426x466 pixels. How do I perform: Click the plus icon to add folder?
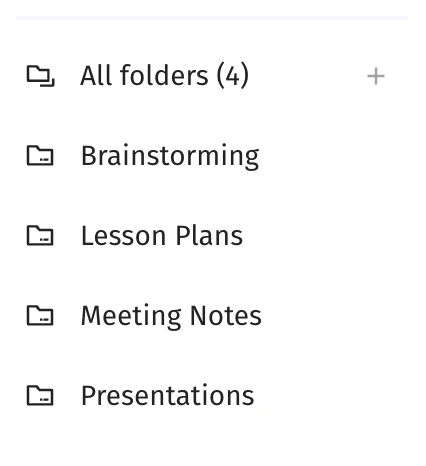[376, 76]
